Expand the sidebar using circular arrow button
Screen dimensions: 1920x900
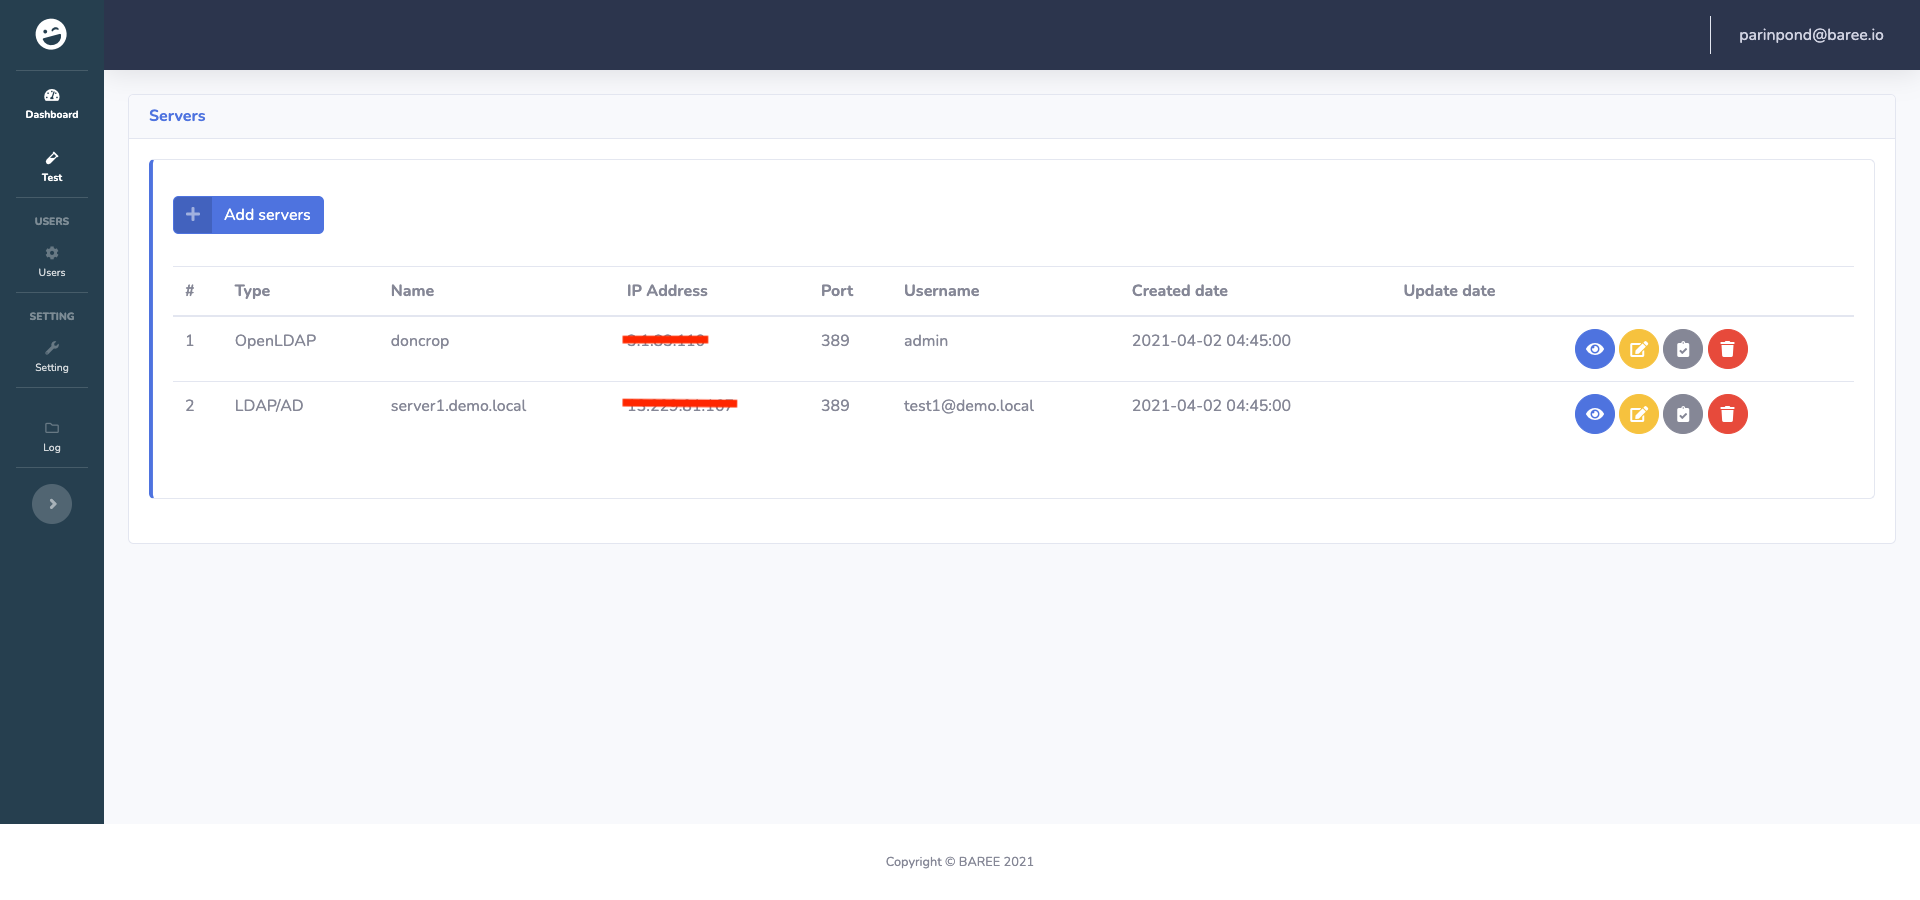[51, 503]
